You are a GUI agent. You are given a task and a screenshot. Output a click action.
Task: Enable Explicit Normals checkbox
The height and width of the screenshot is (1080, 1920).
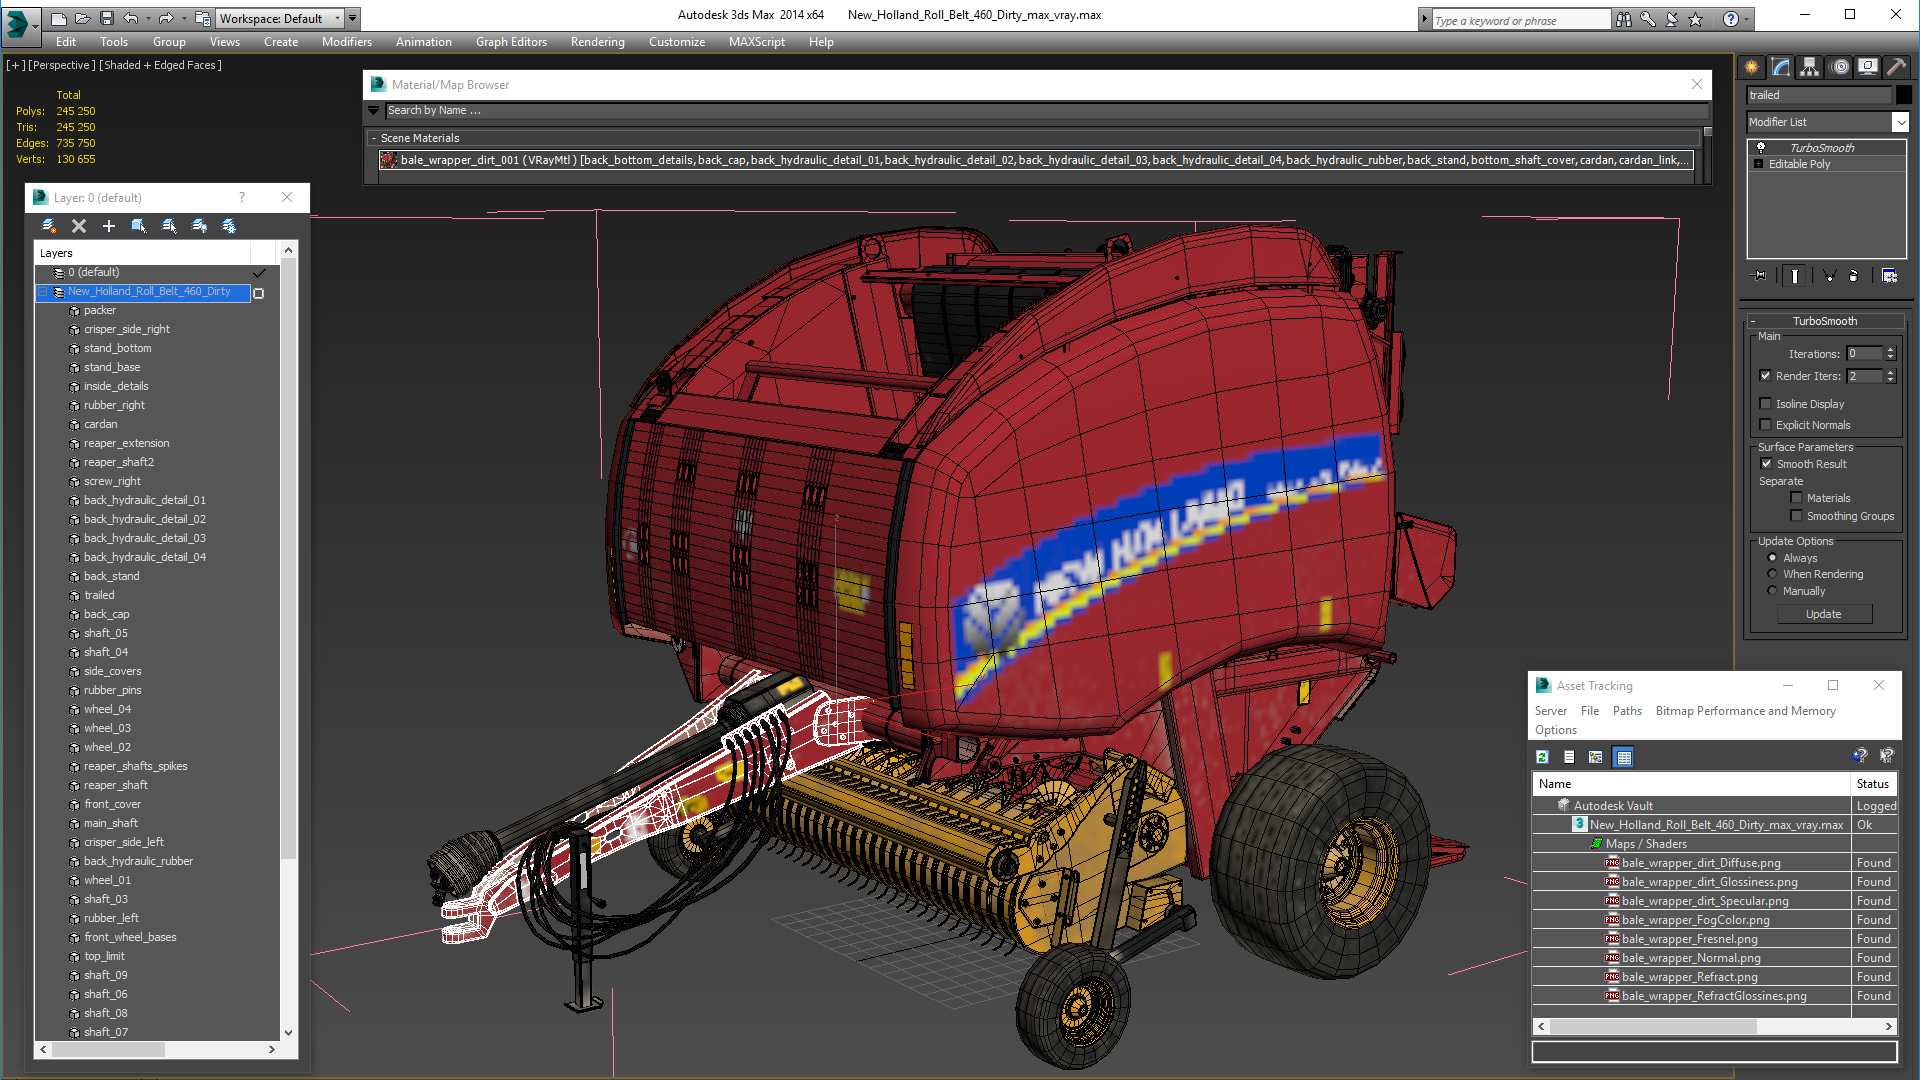pyautogui.click(x=1765, y=425)
